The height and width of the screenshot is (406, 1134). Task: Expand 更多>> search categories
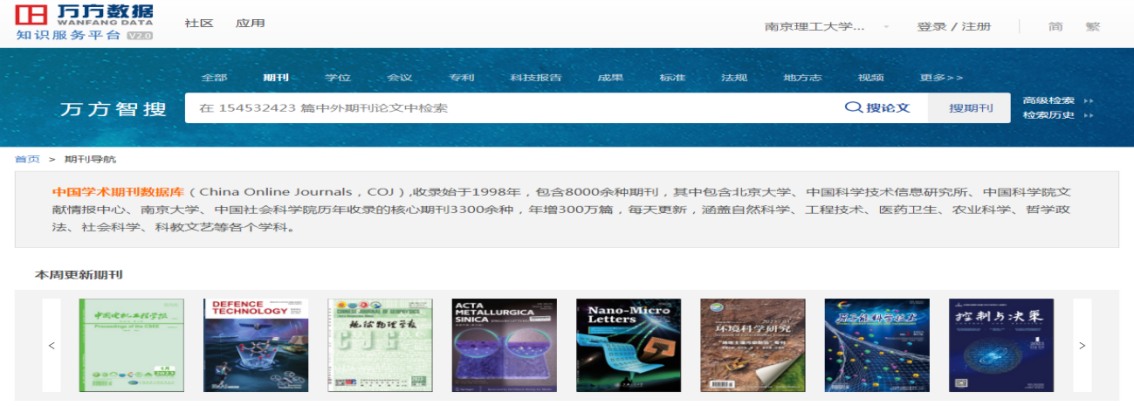click(x=941, y=78)
